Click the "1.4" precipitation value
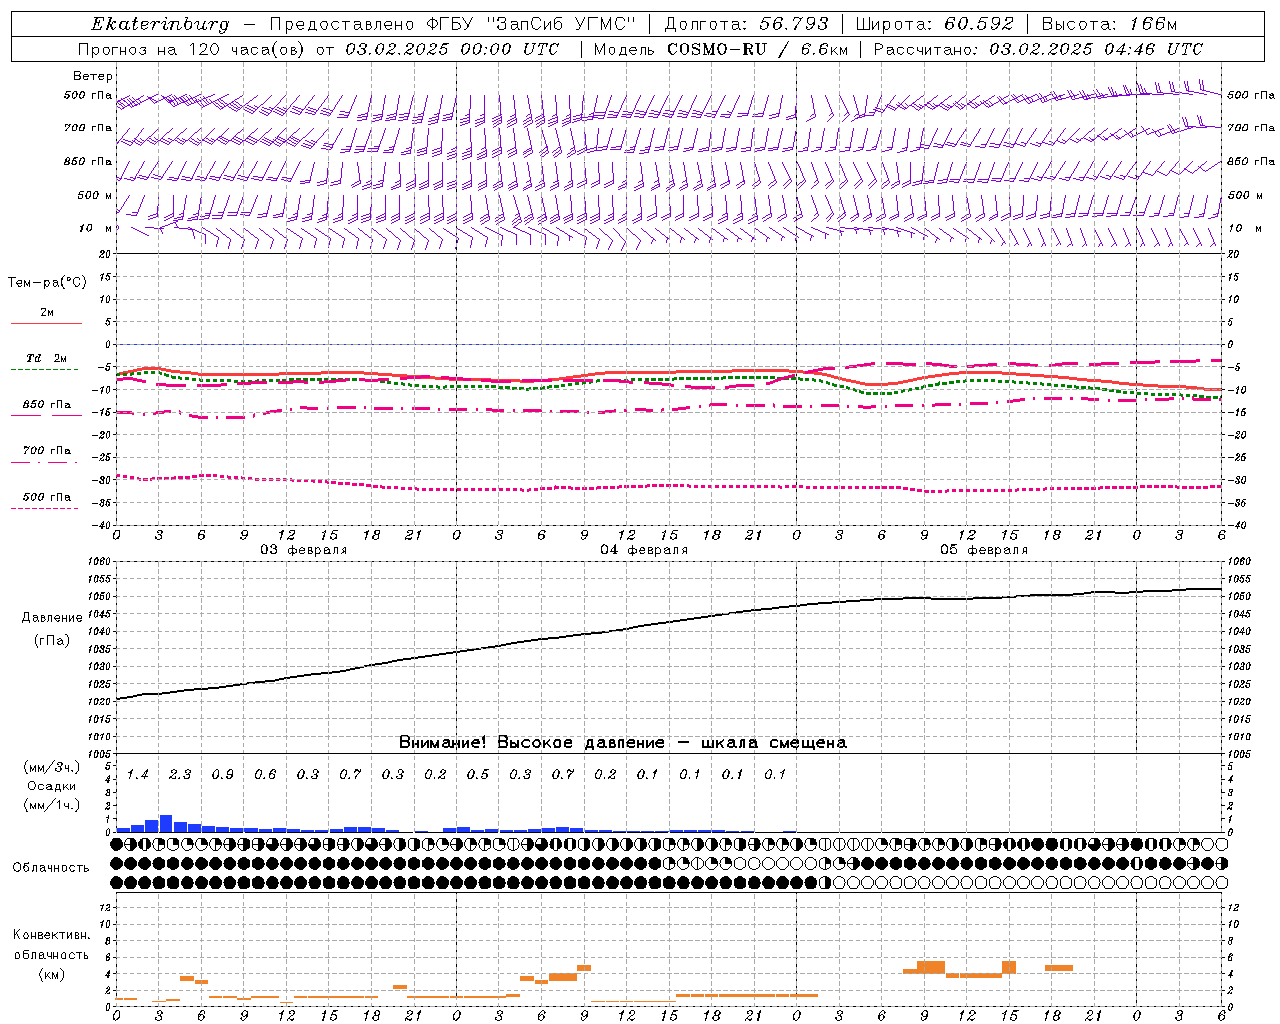 138,775
